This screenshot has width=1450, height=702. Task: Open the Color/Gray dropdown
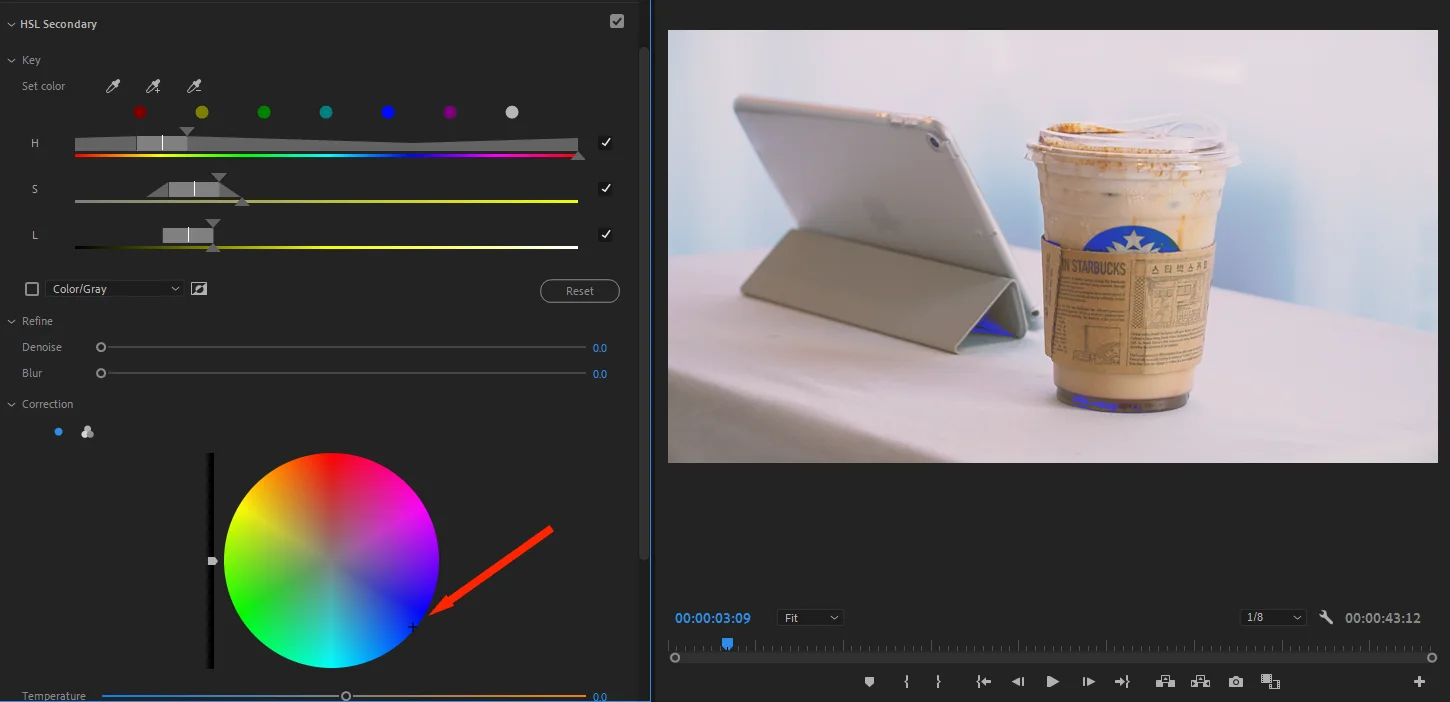pos(115,289)
